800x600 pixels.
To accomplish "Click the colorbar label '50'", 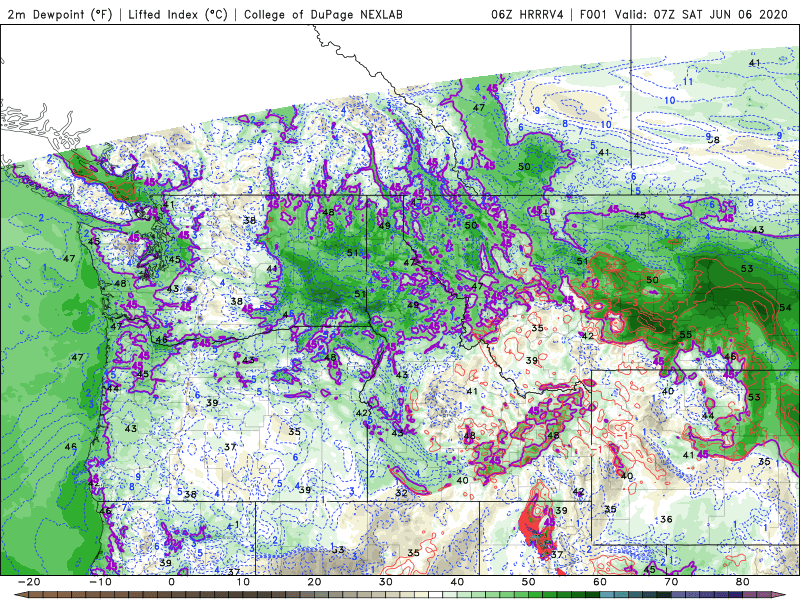I will [x=529, y=582].
